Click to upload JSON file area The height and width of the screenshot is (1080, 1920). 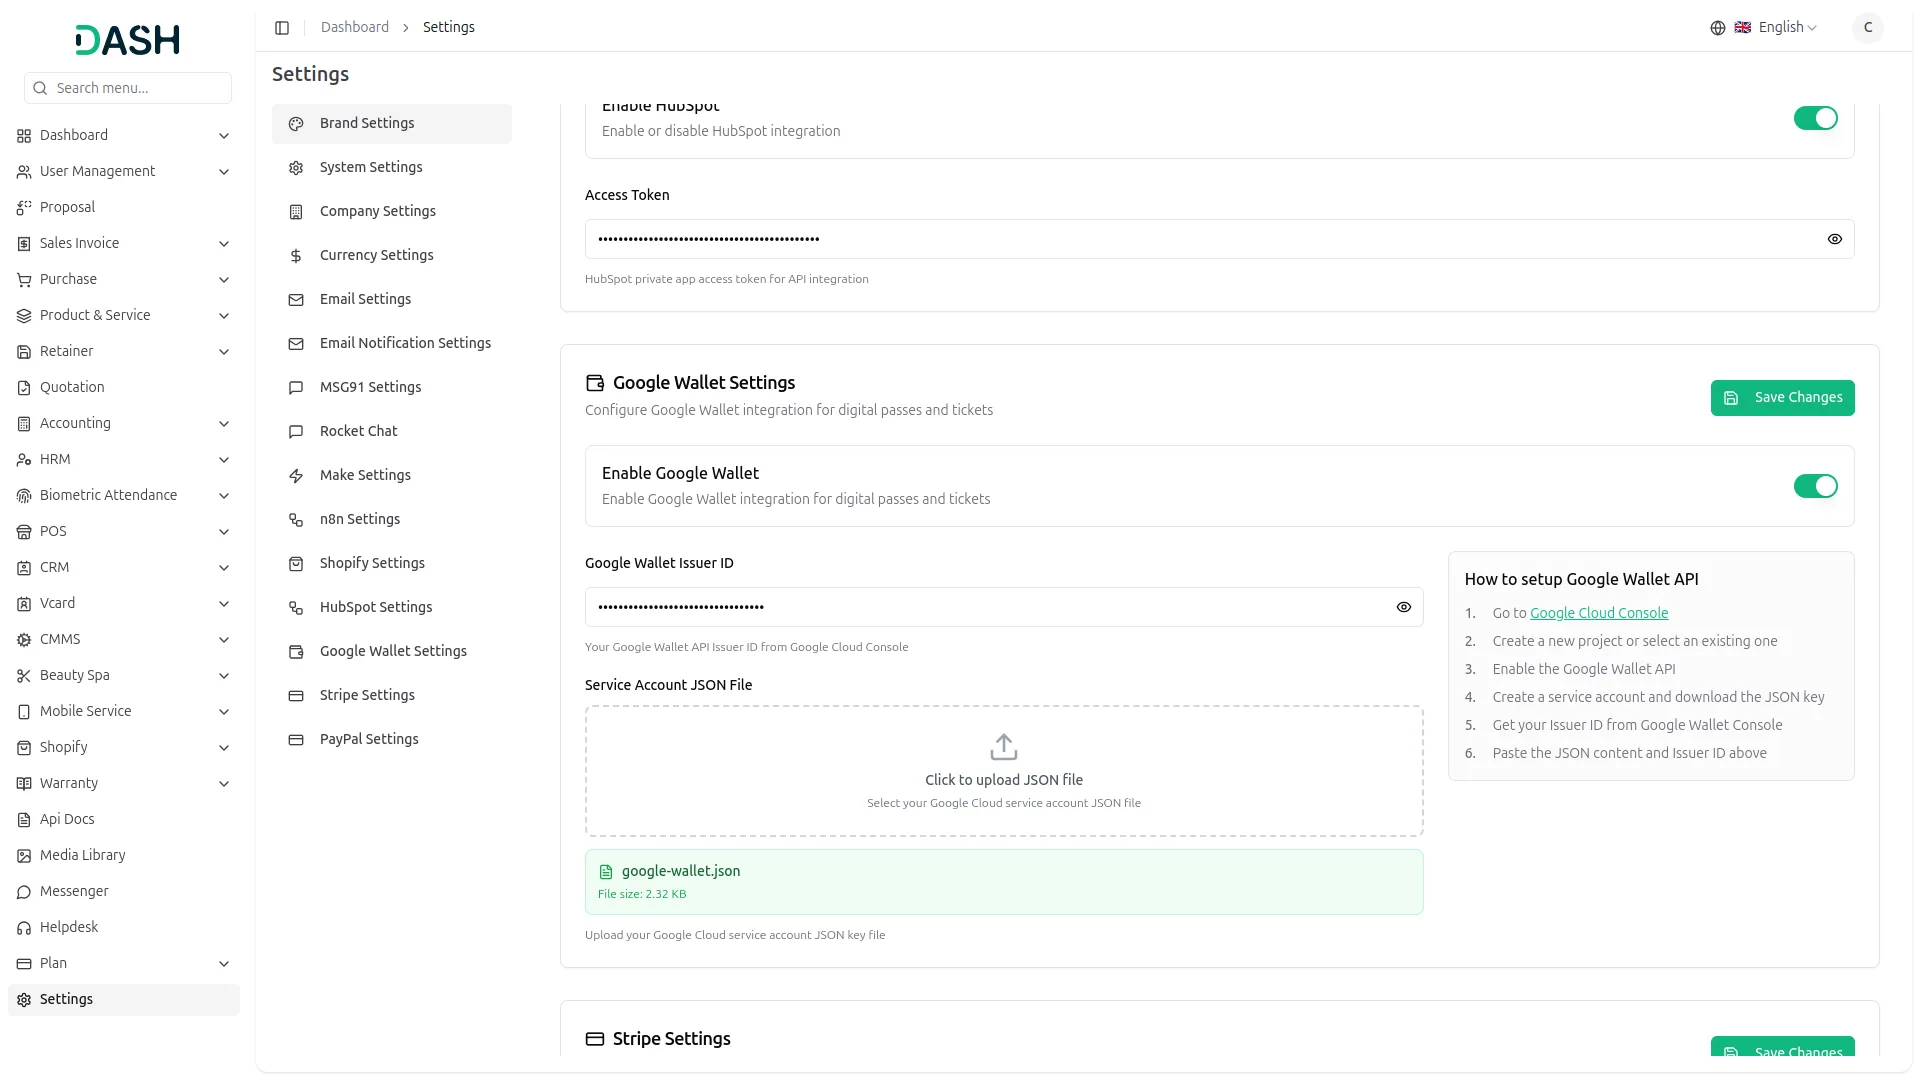(x=1003, y=770)
